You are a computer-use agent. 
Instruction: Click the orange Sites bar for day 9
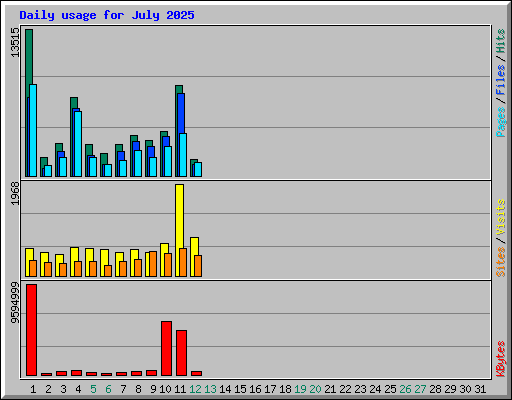tap(153, 264)
